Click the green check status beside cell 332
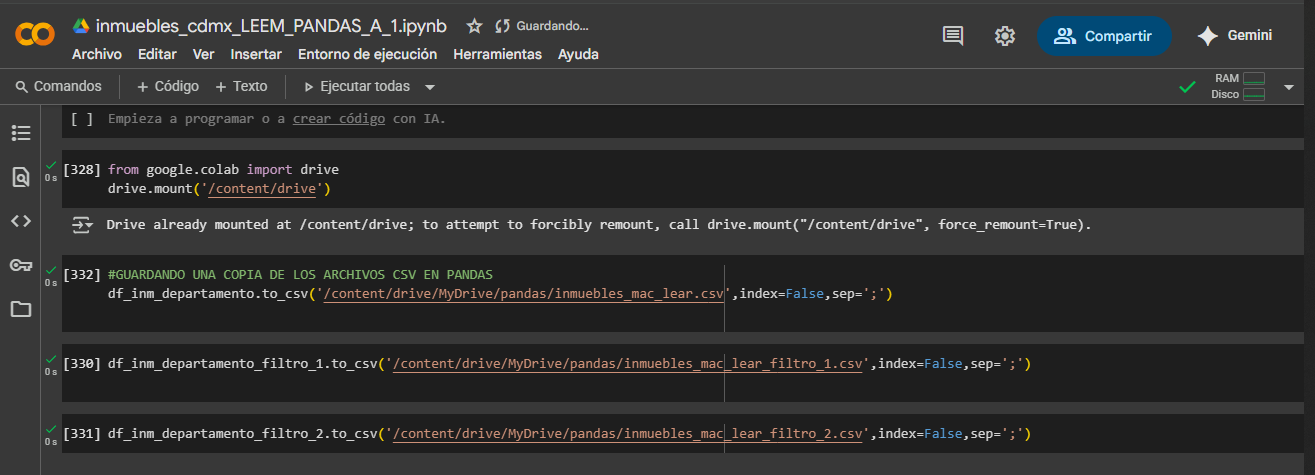Viewport: 1315px width, 475px height. pyautogui.click(x=50, y=269)
